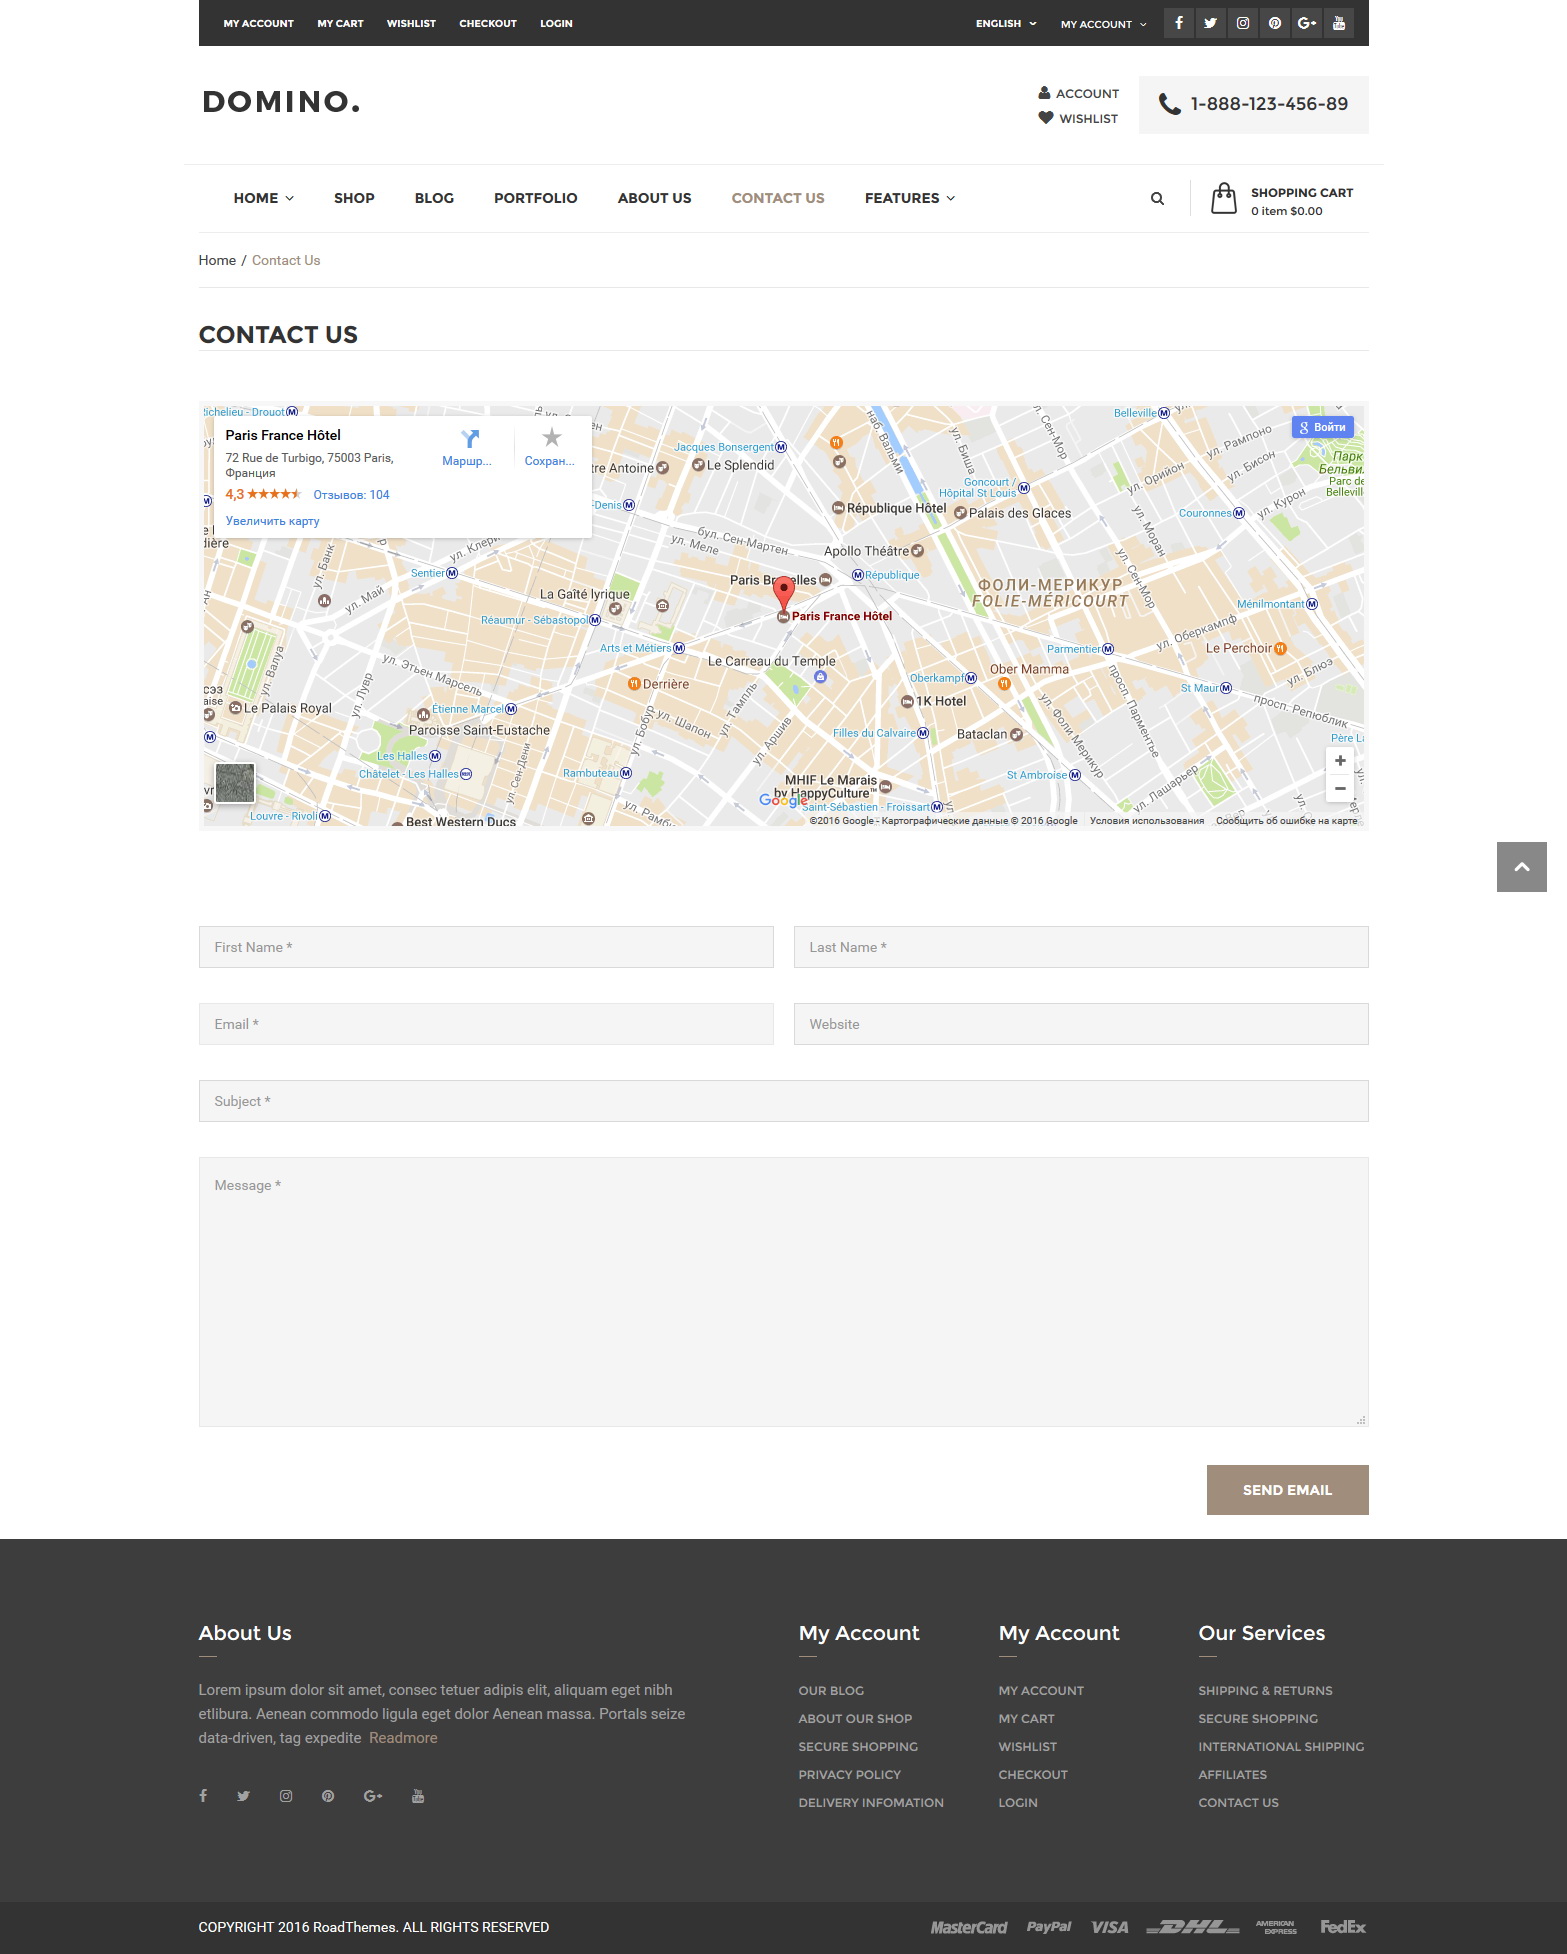Open footer Google Plus icon

(x=373, y=1796)
